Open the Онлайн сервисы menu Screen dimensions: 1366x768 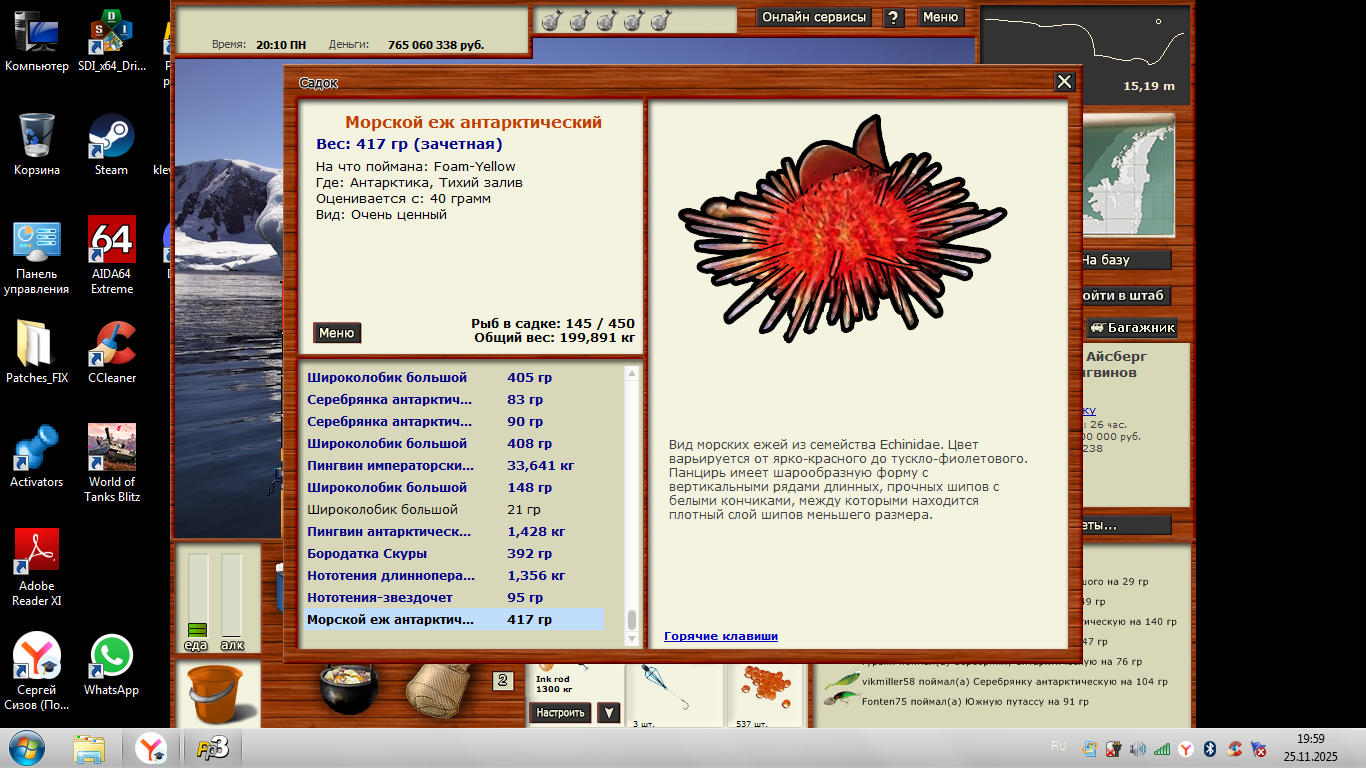coord(814,17)
